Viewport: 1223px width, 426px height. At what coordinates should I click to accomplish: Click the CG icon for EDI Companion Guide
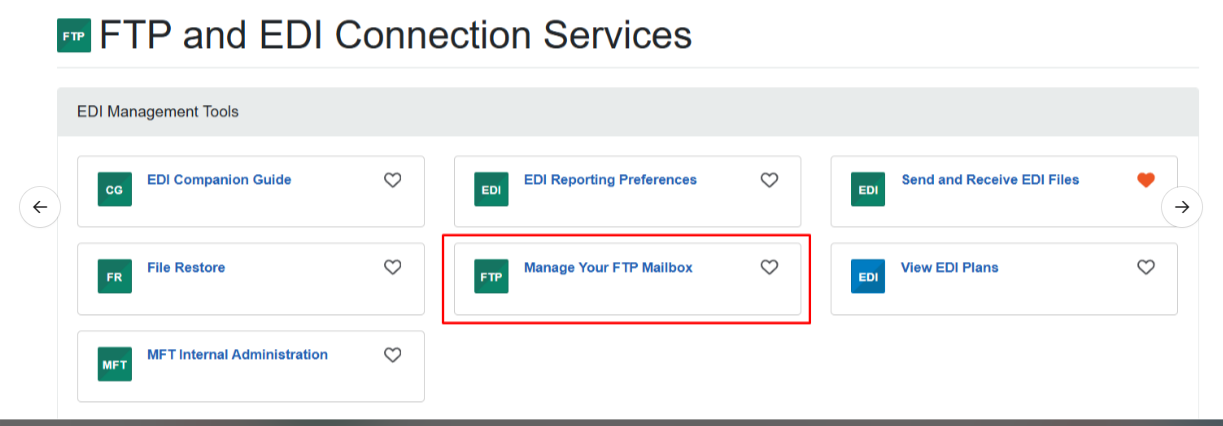[114, 189]
